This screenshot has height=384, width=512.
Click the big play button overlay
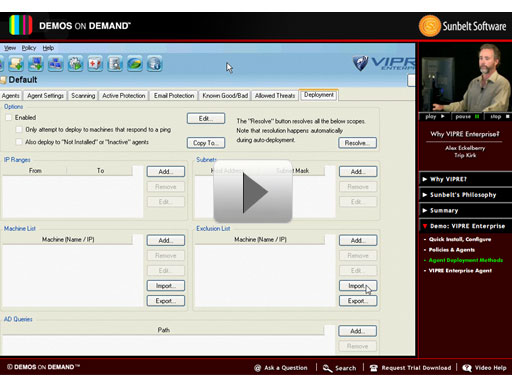point(253,192)
